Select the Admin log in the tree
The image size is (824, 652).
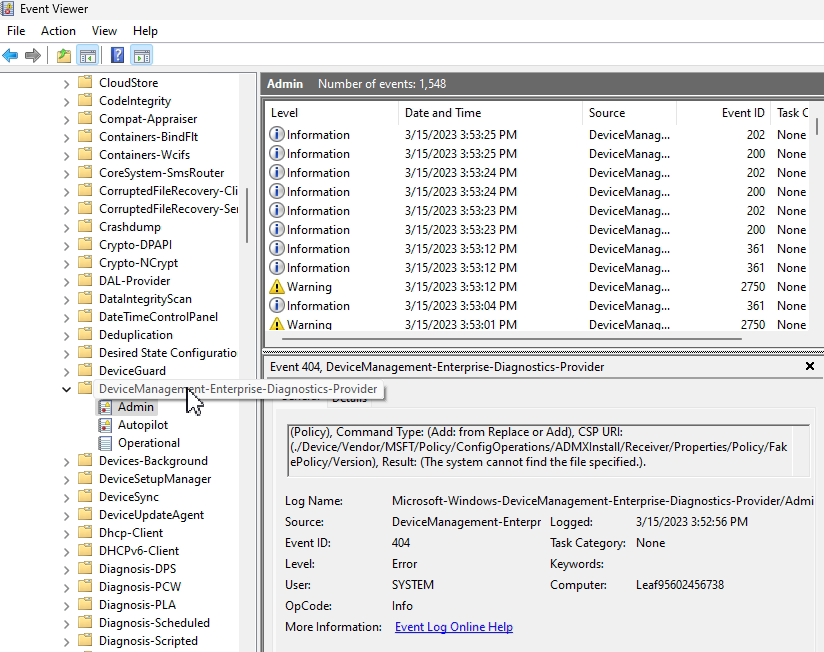(x=136, y=407)
